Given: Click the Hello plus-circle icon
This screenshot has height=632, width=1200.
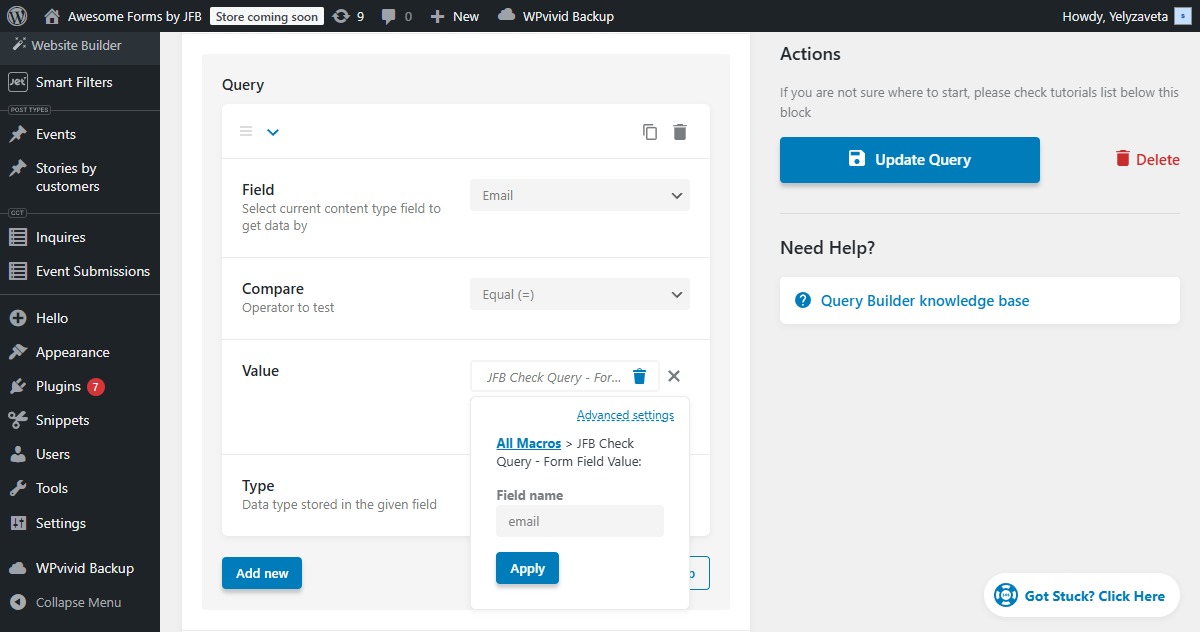Looking at the screenshot, I should (18, 318).
